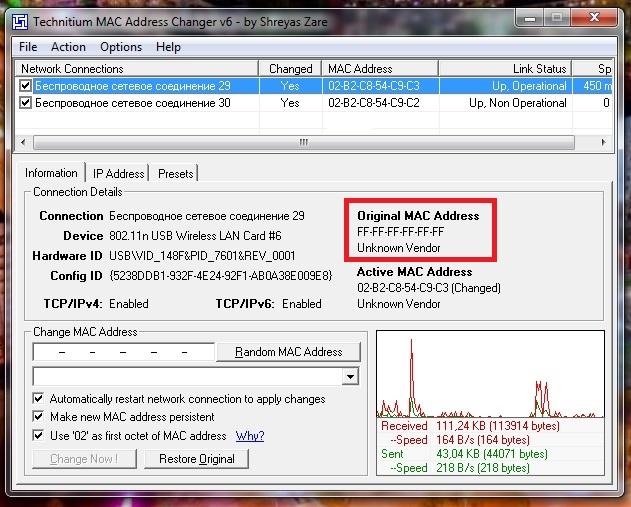The height and width of the screenshot is (507, 631).
Task: Minimize the Technitium window
Action: [x=530, y=18]
